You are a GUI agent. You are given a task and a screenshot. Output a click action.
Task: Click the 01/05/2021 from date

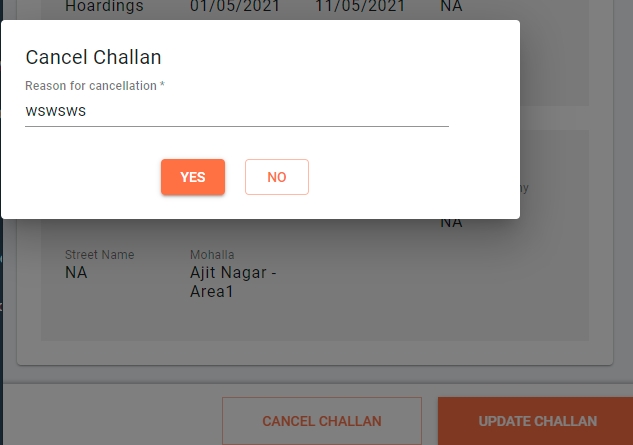pos(235,6)
